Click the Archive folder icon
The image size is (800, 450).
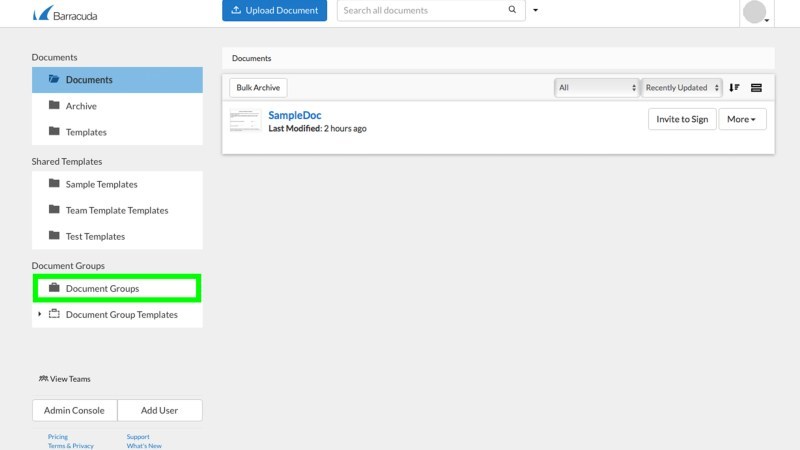54,106
